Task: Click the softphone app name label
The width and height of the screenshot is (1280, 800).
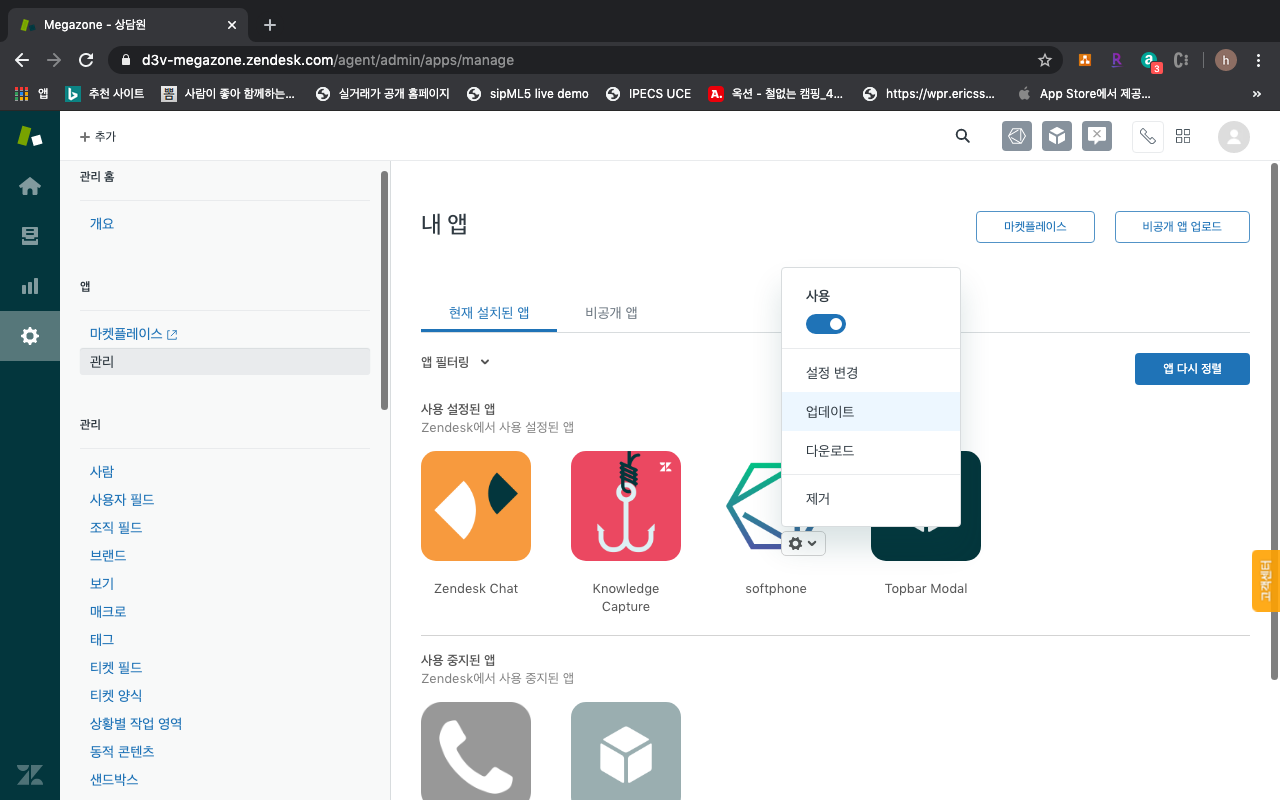Action: point(776,588)
